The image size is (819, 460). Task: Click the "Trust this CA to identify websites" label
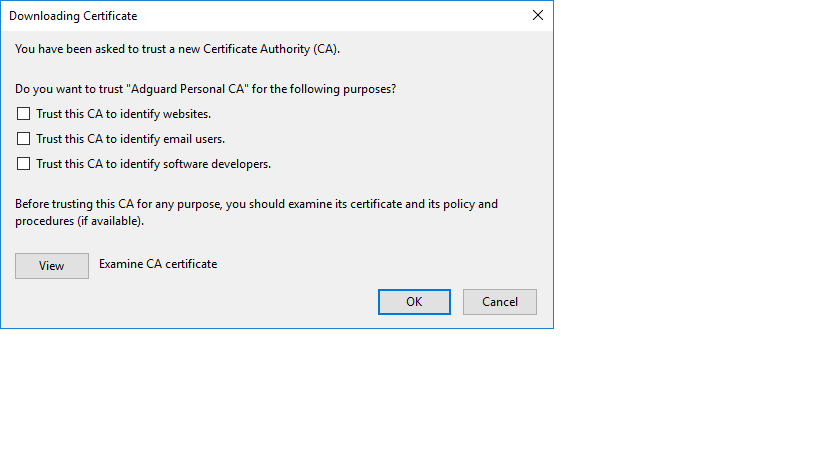click(x=123, y=114)
